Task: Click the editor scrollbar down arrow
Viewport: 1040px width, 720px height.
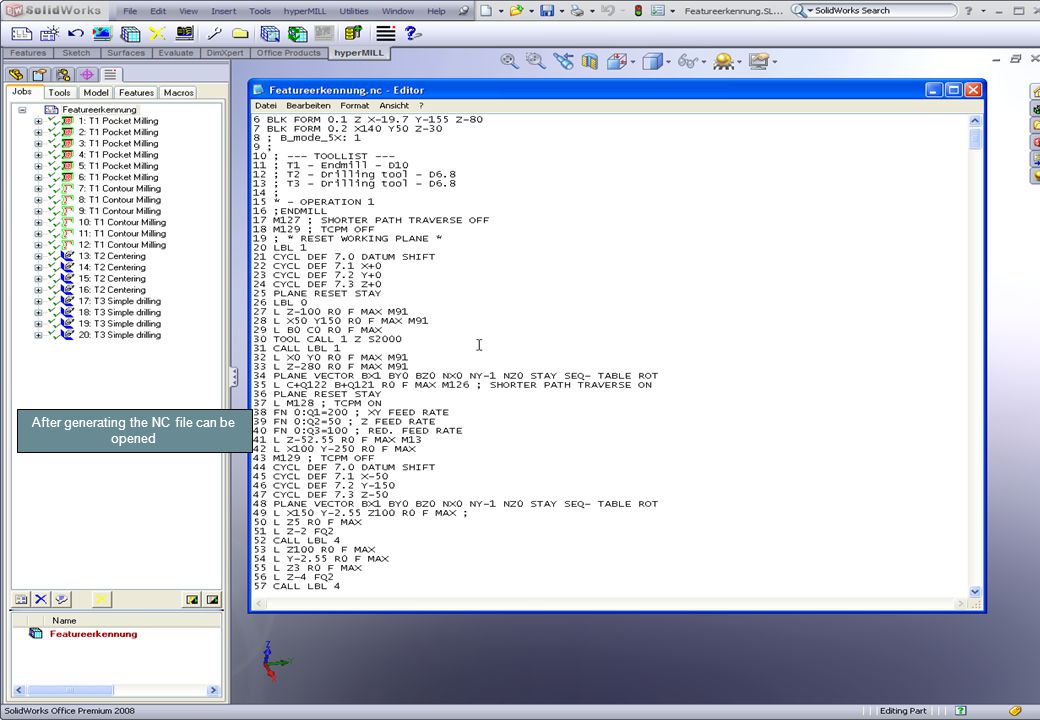Action: (974, 591)
